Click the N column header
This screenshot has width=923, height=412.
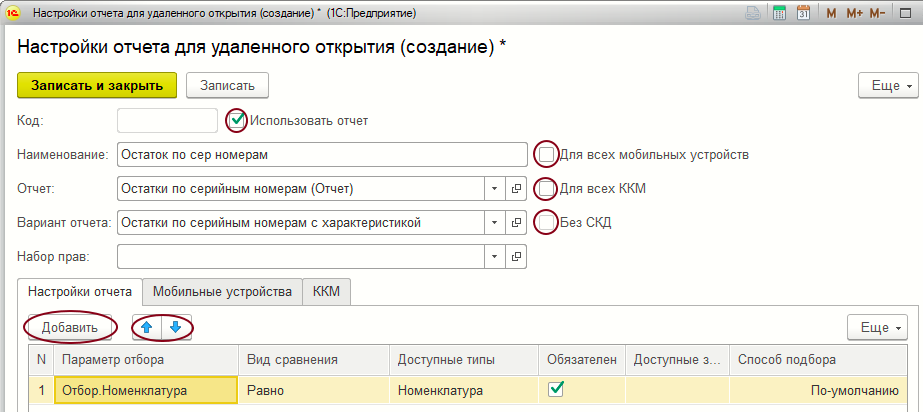point(41,360)
